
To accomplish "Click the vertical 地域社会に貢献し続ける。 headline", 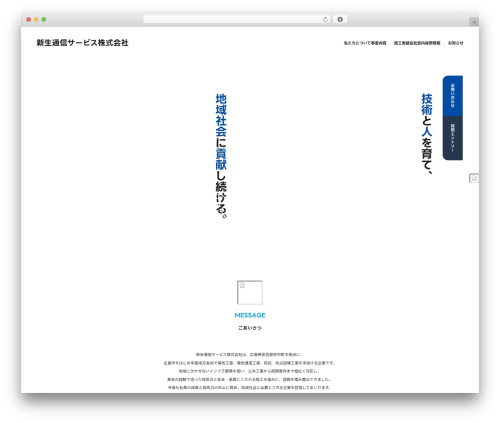I will click(221, 156).
